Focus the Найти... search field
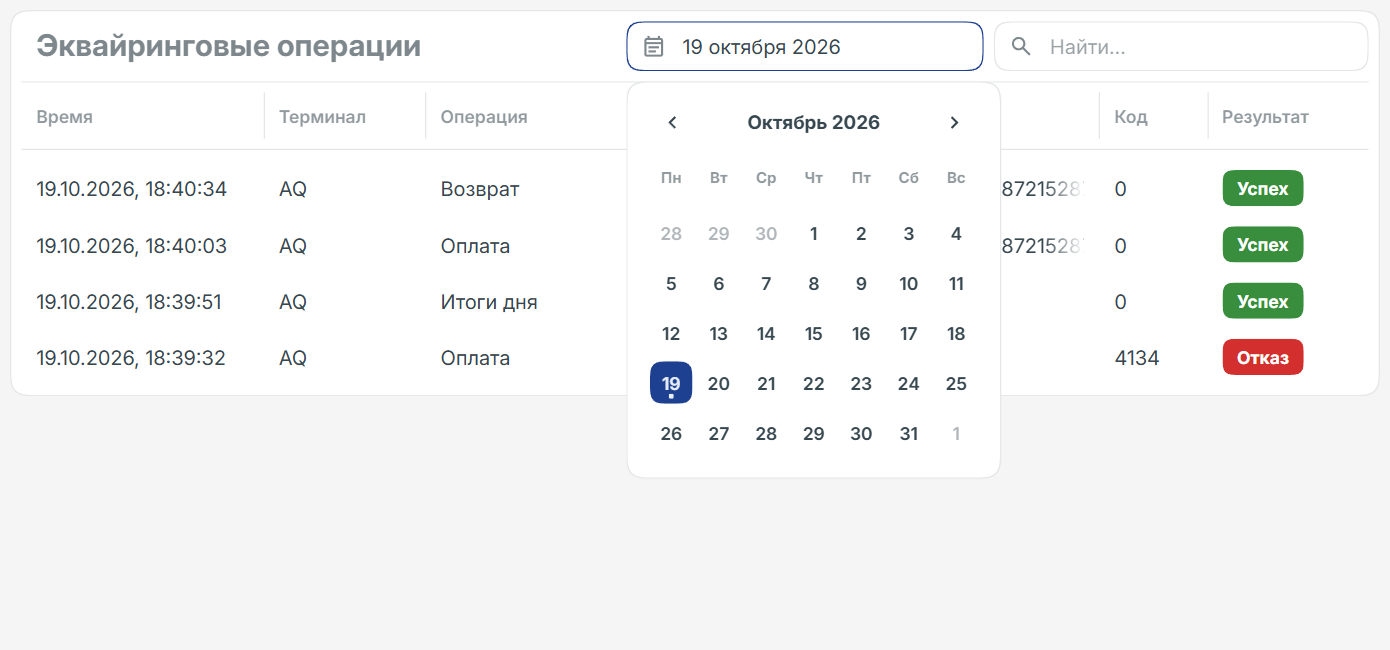This screenshot has width=1390, height=650. [1181, 47]
